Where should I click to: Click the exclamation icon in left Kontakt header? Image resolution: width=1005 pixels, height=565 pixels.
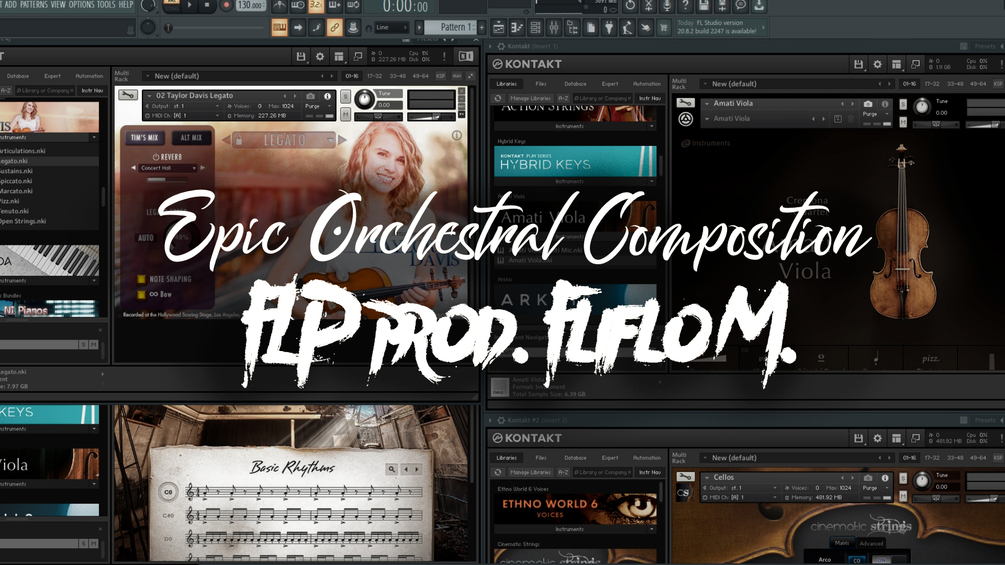click(x=444, y=56)
